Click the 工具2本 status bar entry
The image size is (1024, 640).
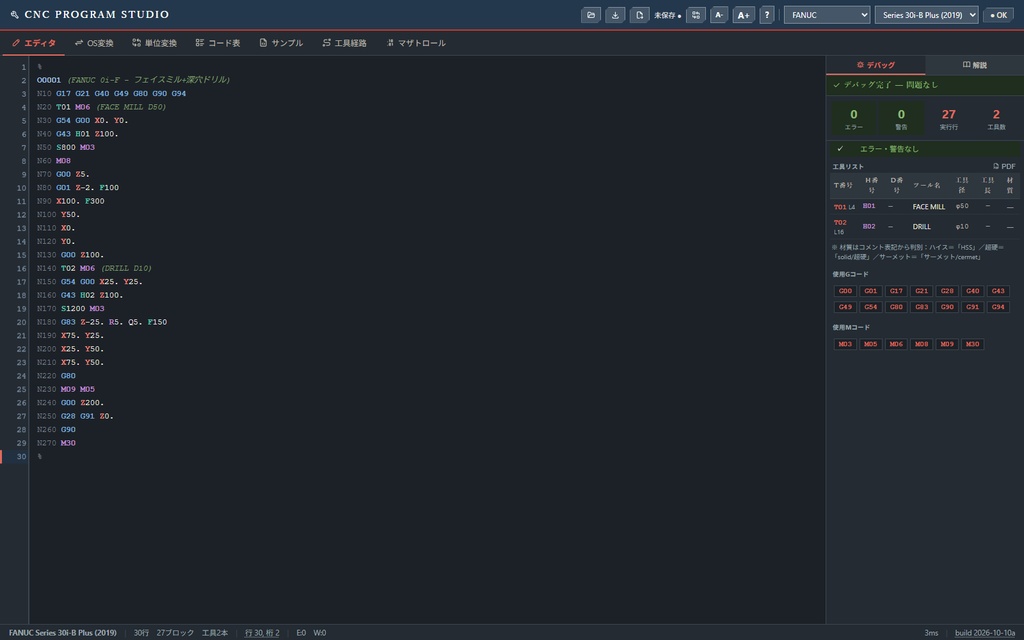click(215, 633)
